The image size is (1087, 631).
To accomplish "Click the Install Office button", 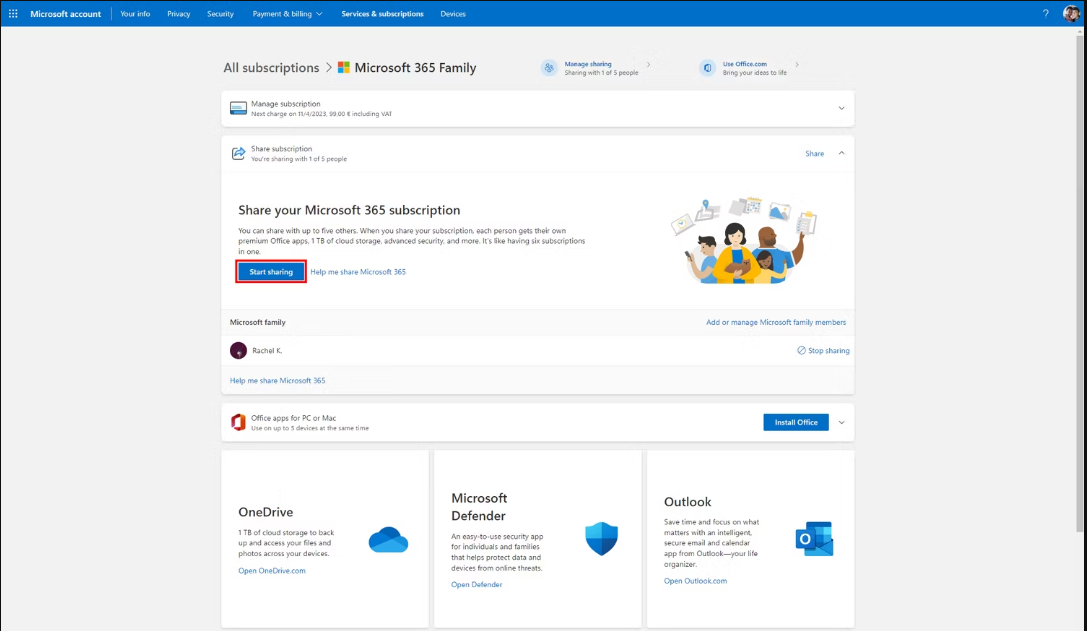I will (x=795, y=422).
